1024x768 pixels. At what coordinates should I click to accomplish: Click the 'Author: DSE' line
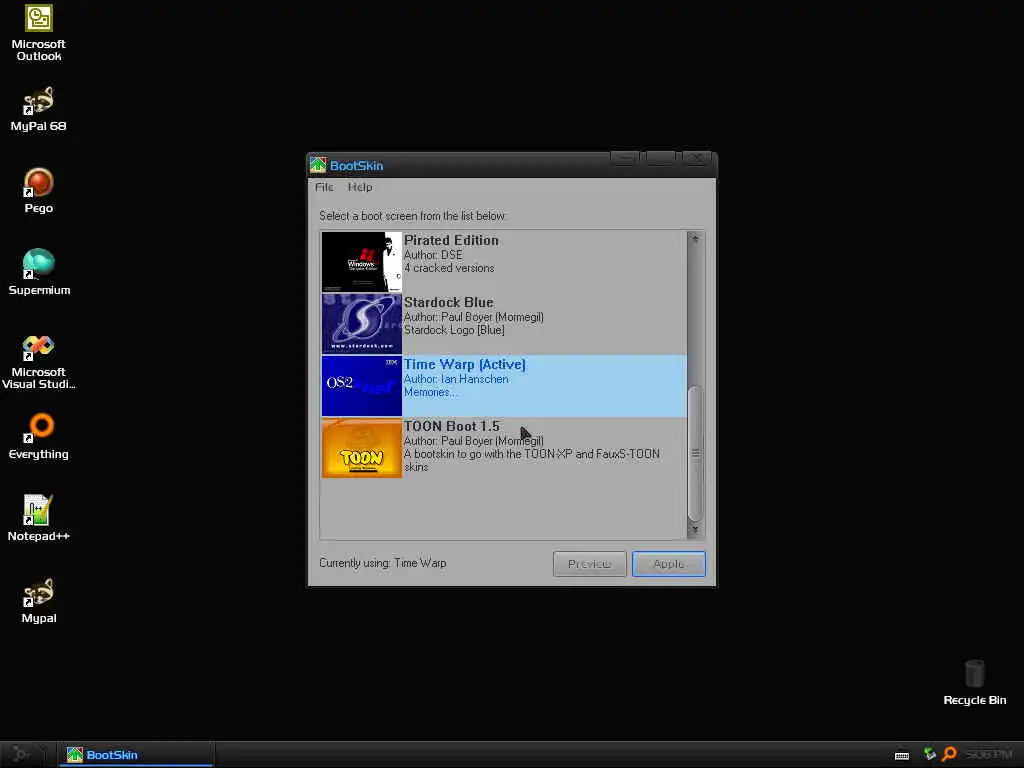coord(433,255)
